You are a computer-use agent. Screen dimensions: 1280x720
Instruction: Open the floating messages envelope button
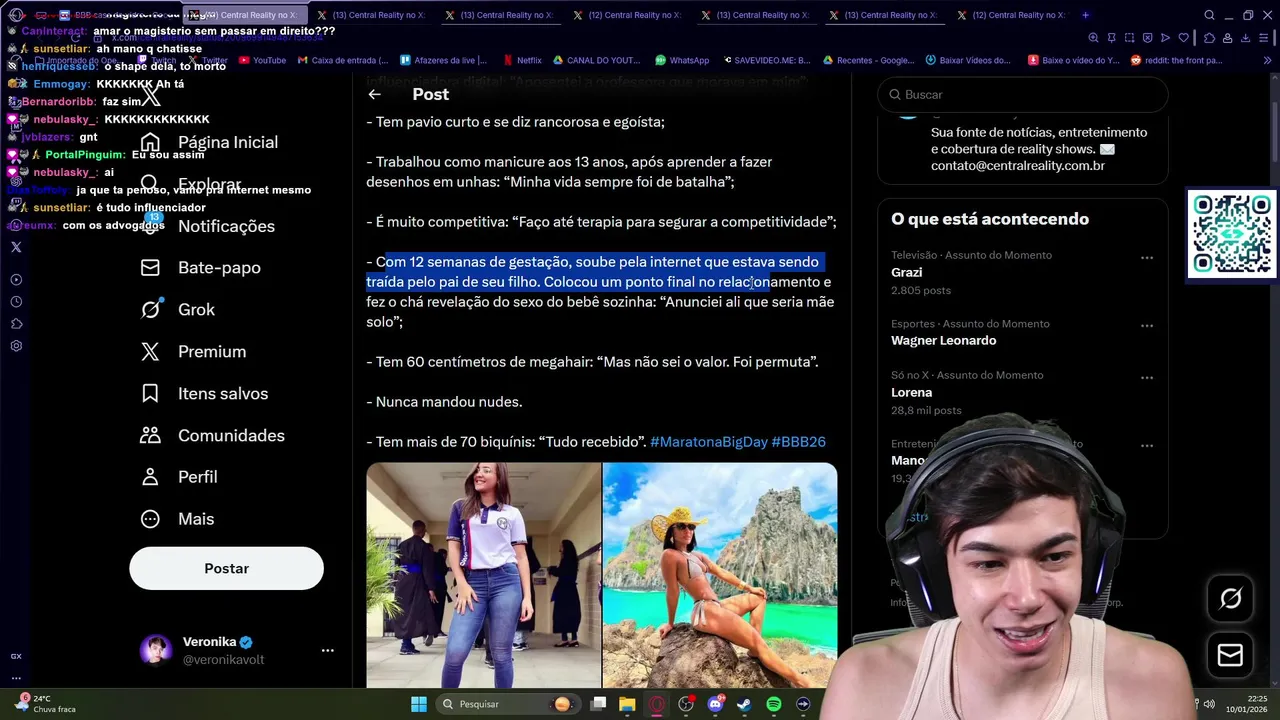coord(1230,655)
